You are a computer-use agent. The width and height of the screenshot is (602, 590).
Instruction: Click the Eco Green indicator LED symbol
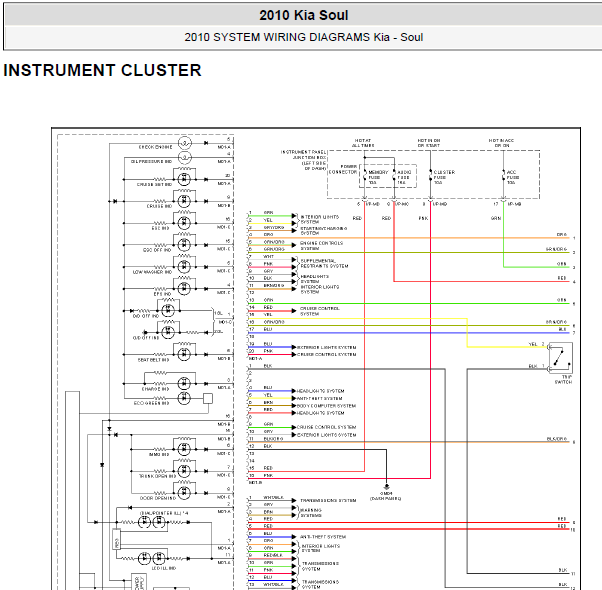(184, 398)
